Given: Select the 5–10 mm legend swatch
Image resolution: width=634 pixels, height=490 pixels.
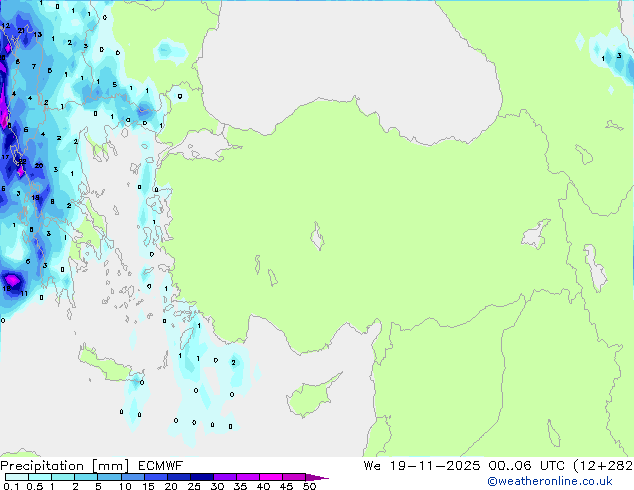Looking at the screenshot, I should 109,477.
